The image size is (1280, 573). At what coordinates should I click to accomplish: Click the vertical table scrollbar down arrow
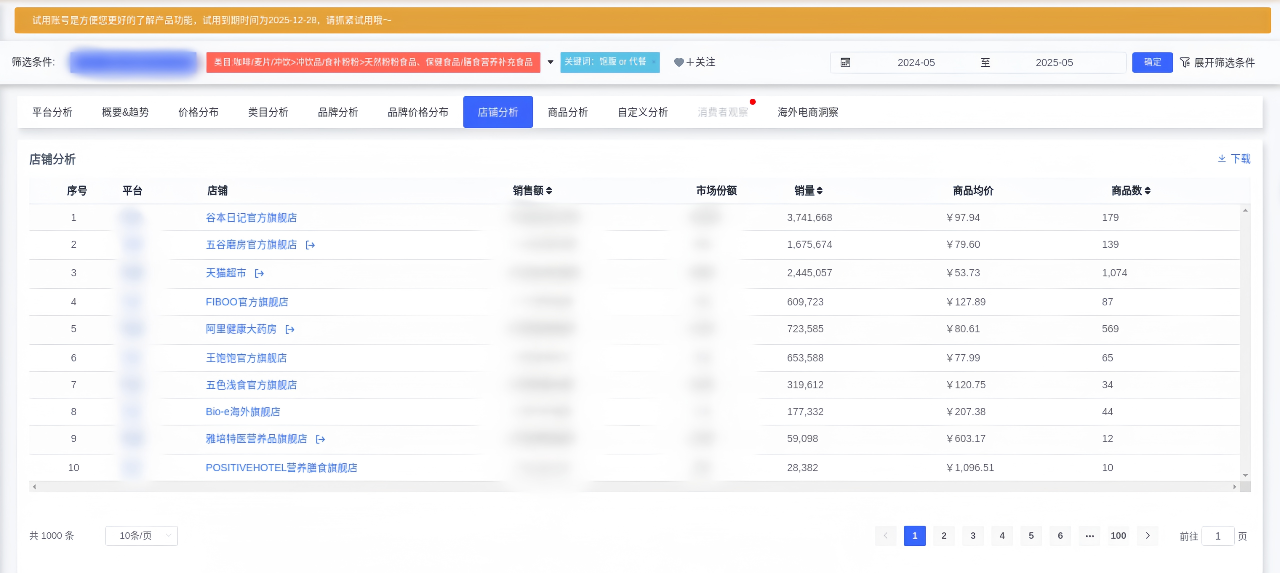pos(1245,475)
